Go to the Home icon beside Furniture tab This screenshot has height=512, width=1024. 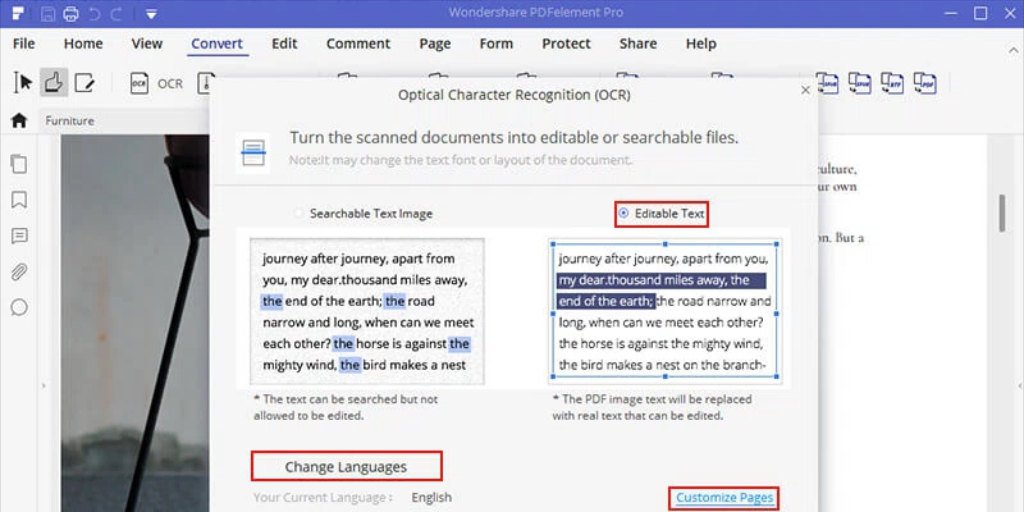click(x=20, y=120)
